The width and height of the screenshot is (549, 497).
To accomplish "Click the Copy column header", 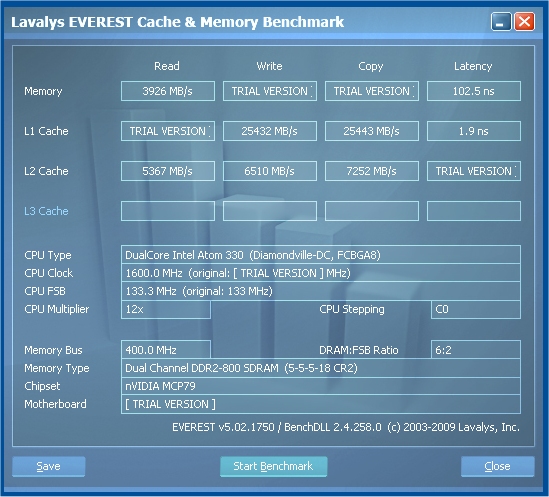I will pos(371,66).
